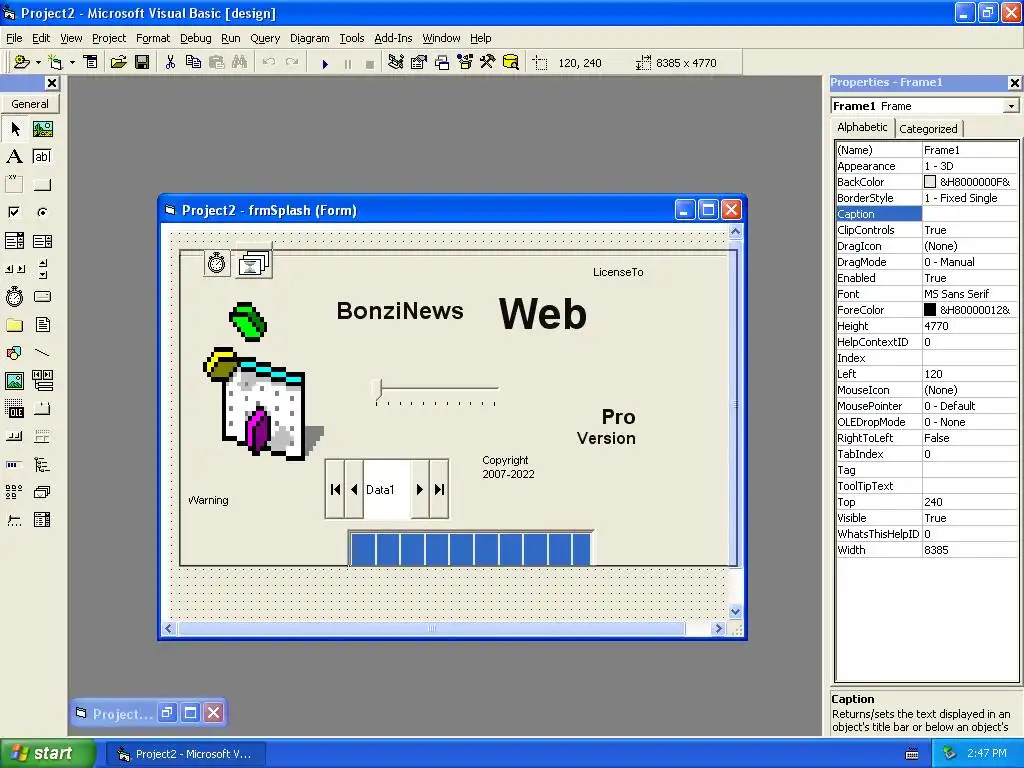
Task: Restore the minimized Project window at bottom
Action: 167,712
